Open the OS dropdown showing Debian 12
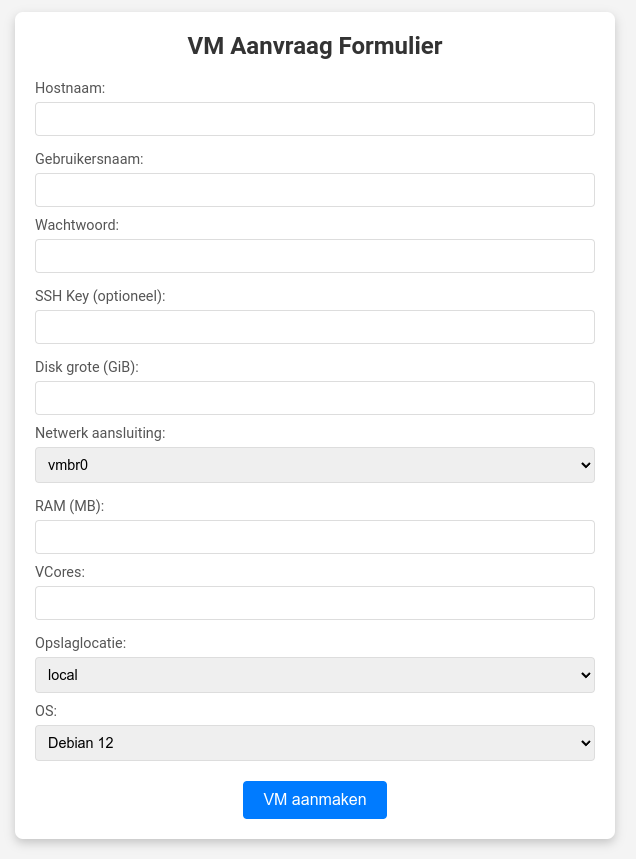The image size is (636, 859). (x=314, y=743)
